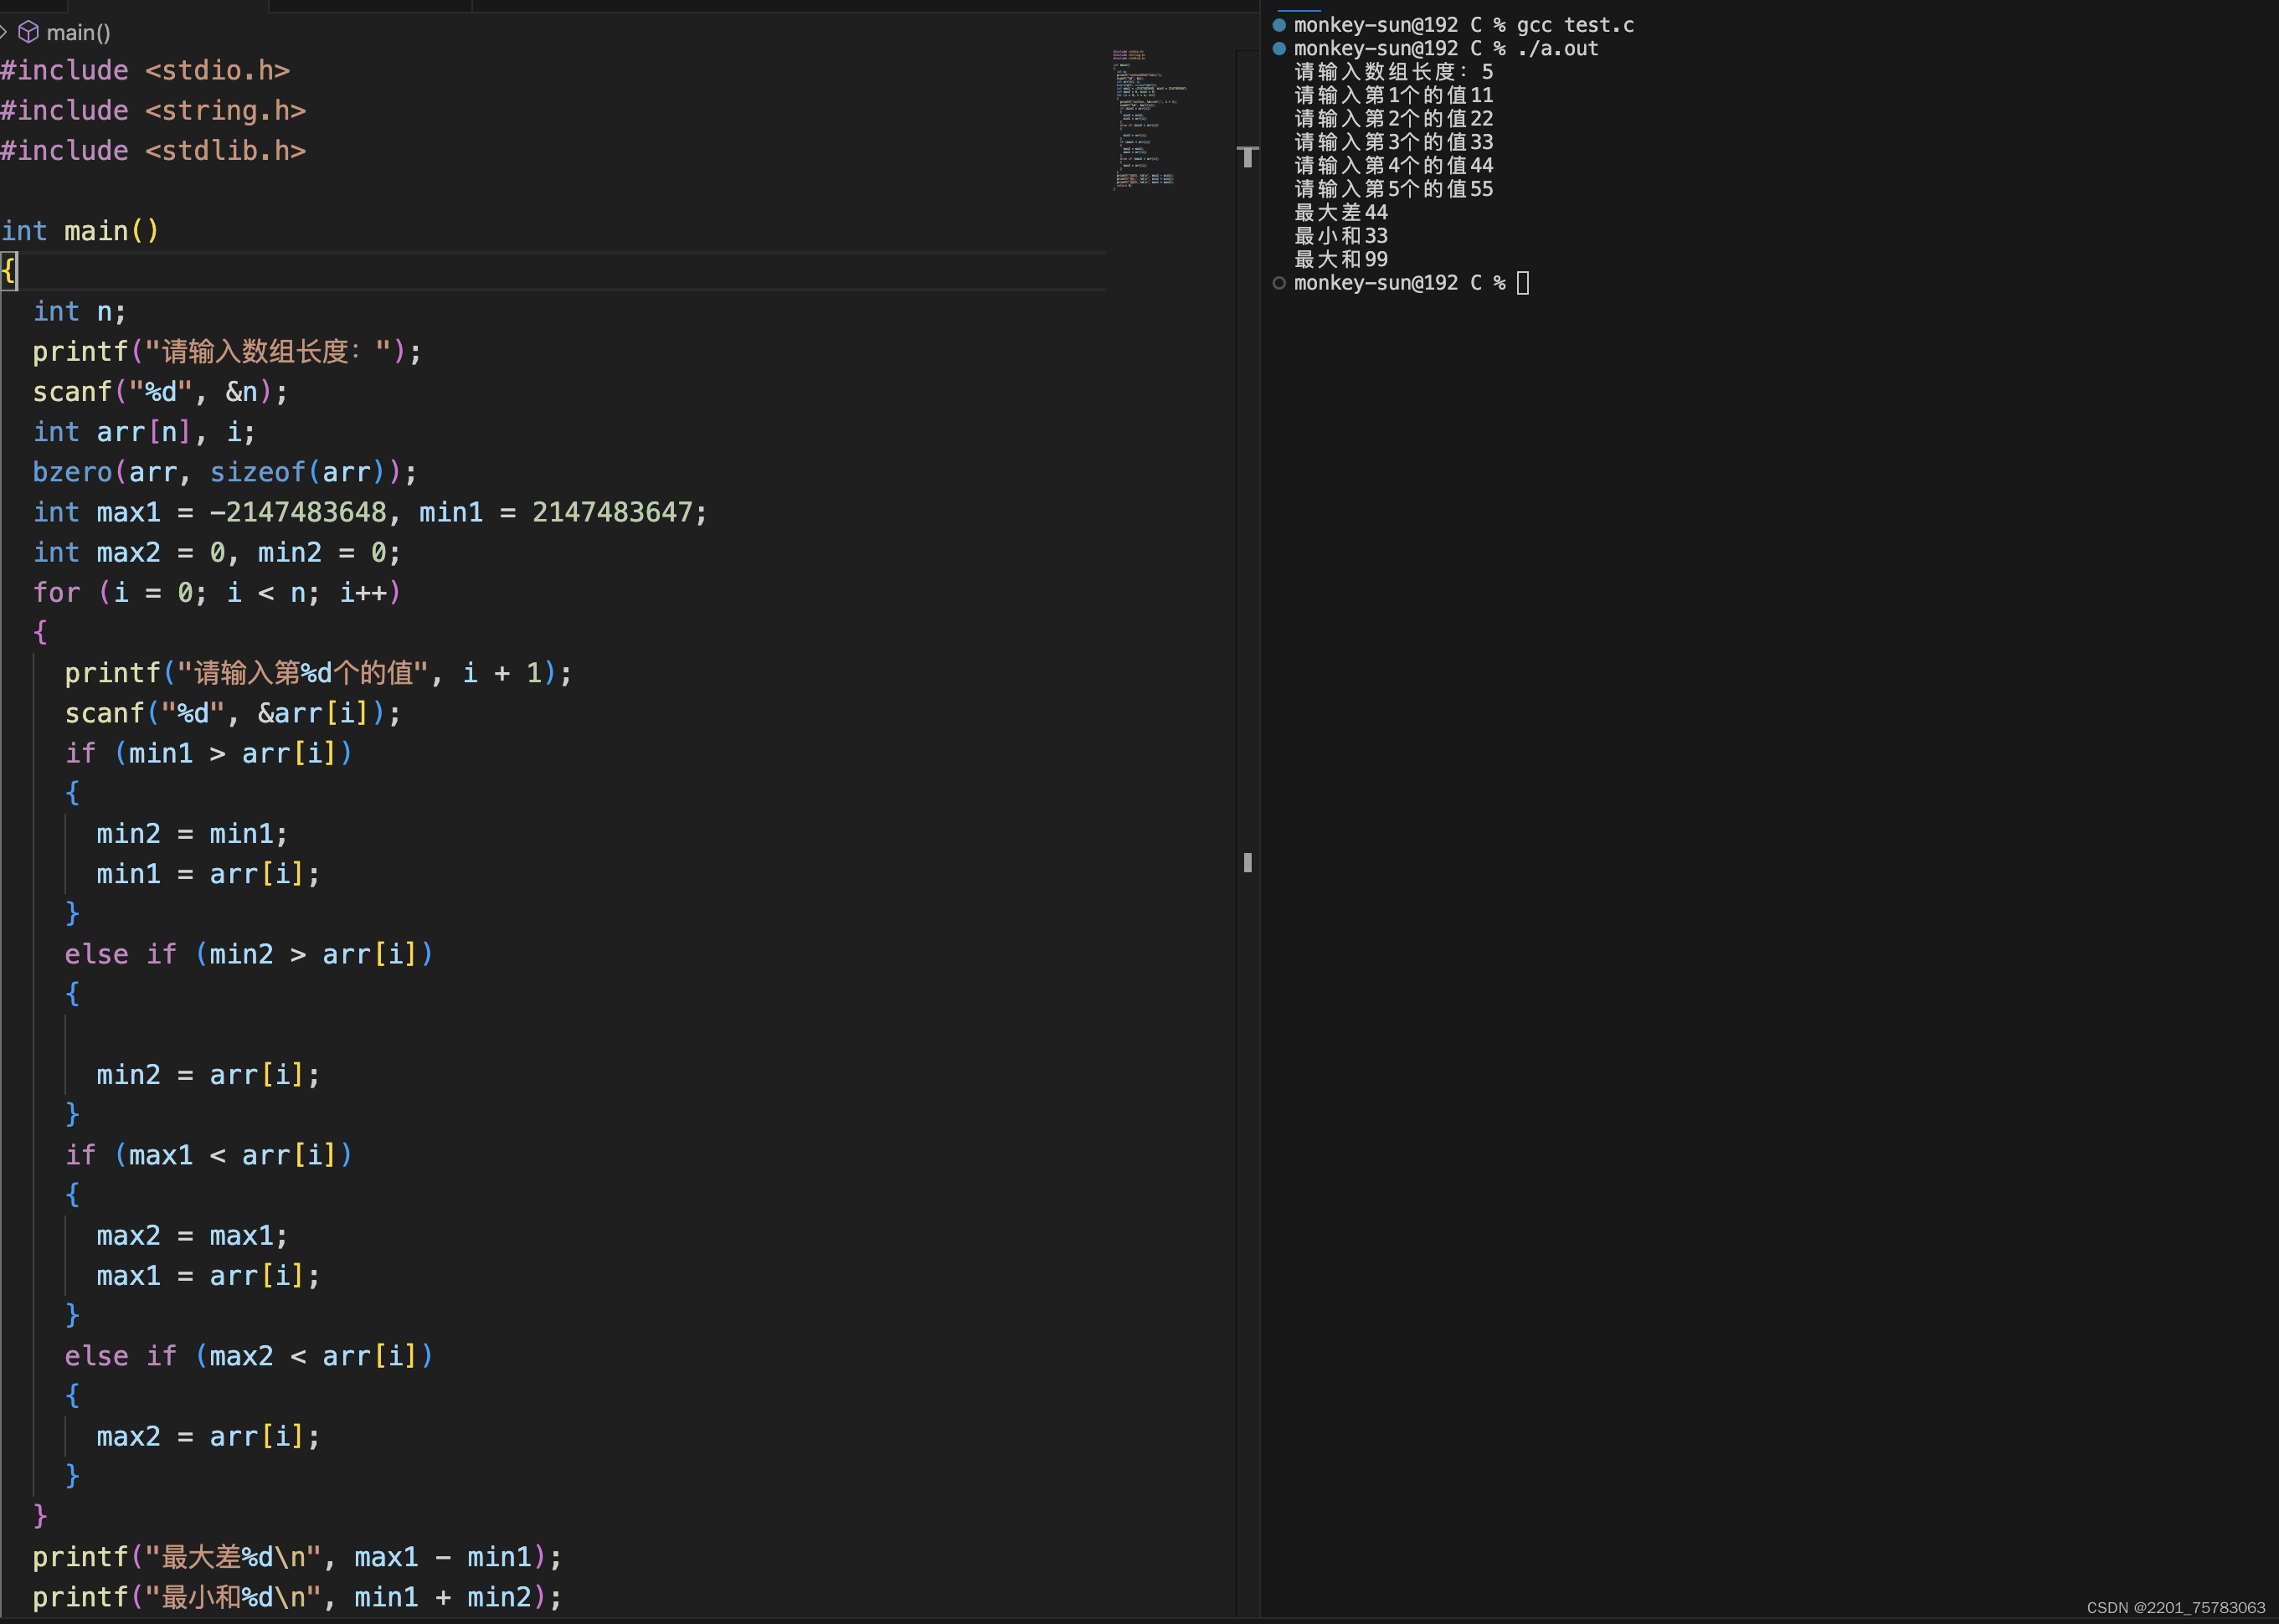Click the for keyword of the loop
This screenshot has height=1624, width=2279.
pyautogui.click(x=56, y=593)
